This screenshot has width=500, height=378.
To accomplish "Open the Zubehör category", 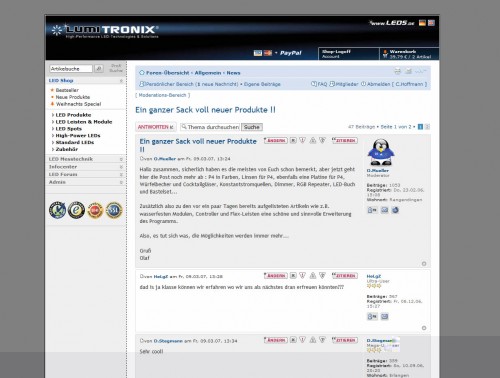I will click(67, 149).
